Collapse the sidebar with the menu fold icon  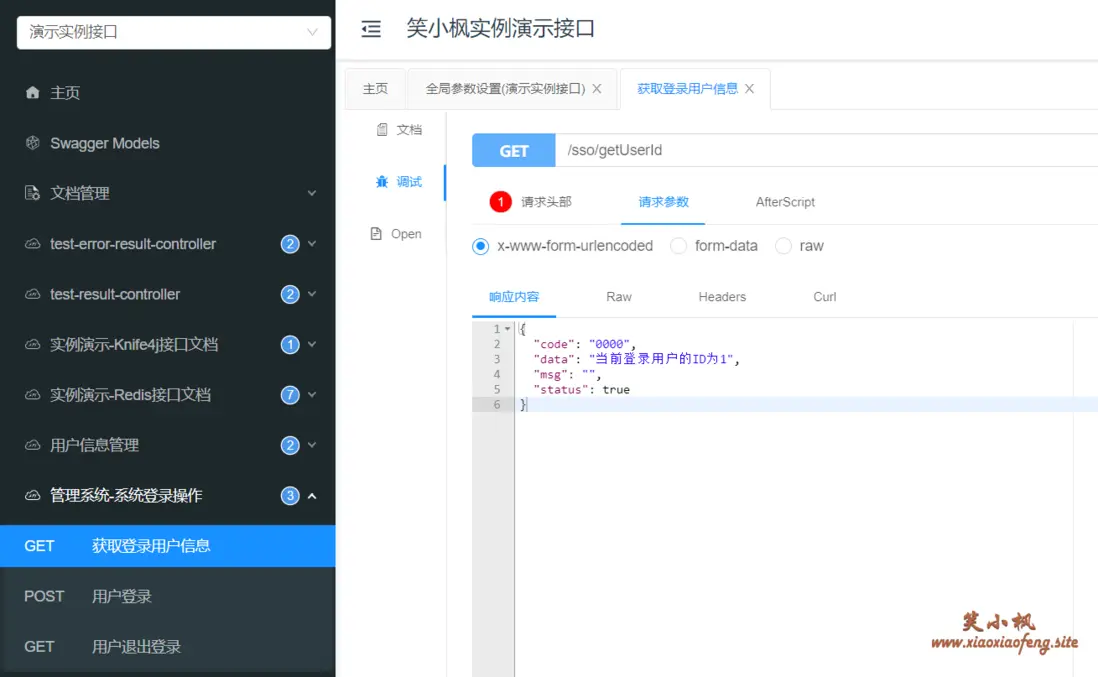[371, 29]
